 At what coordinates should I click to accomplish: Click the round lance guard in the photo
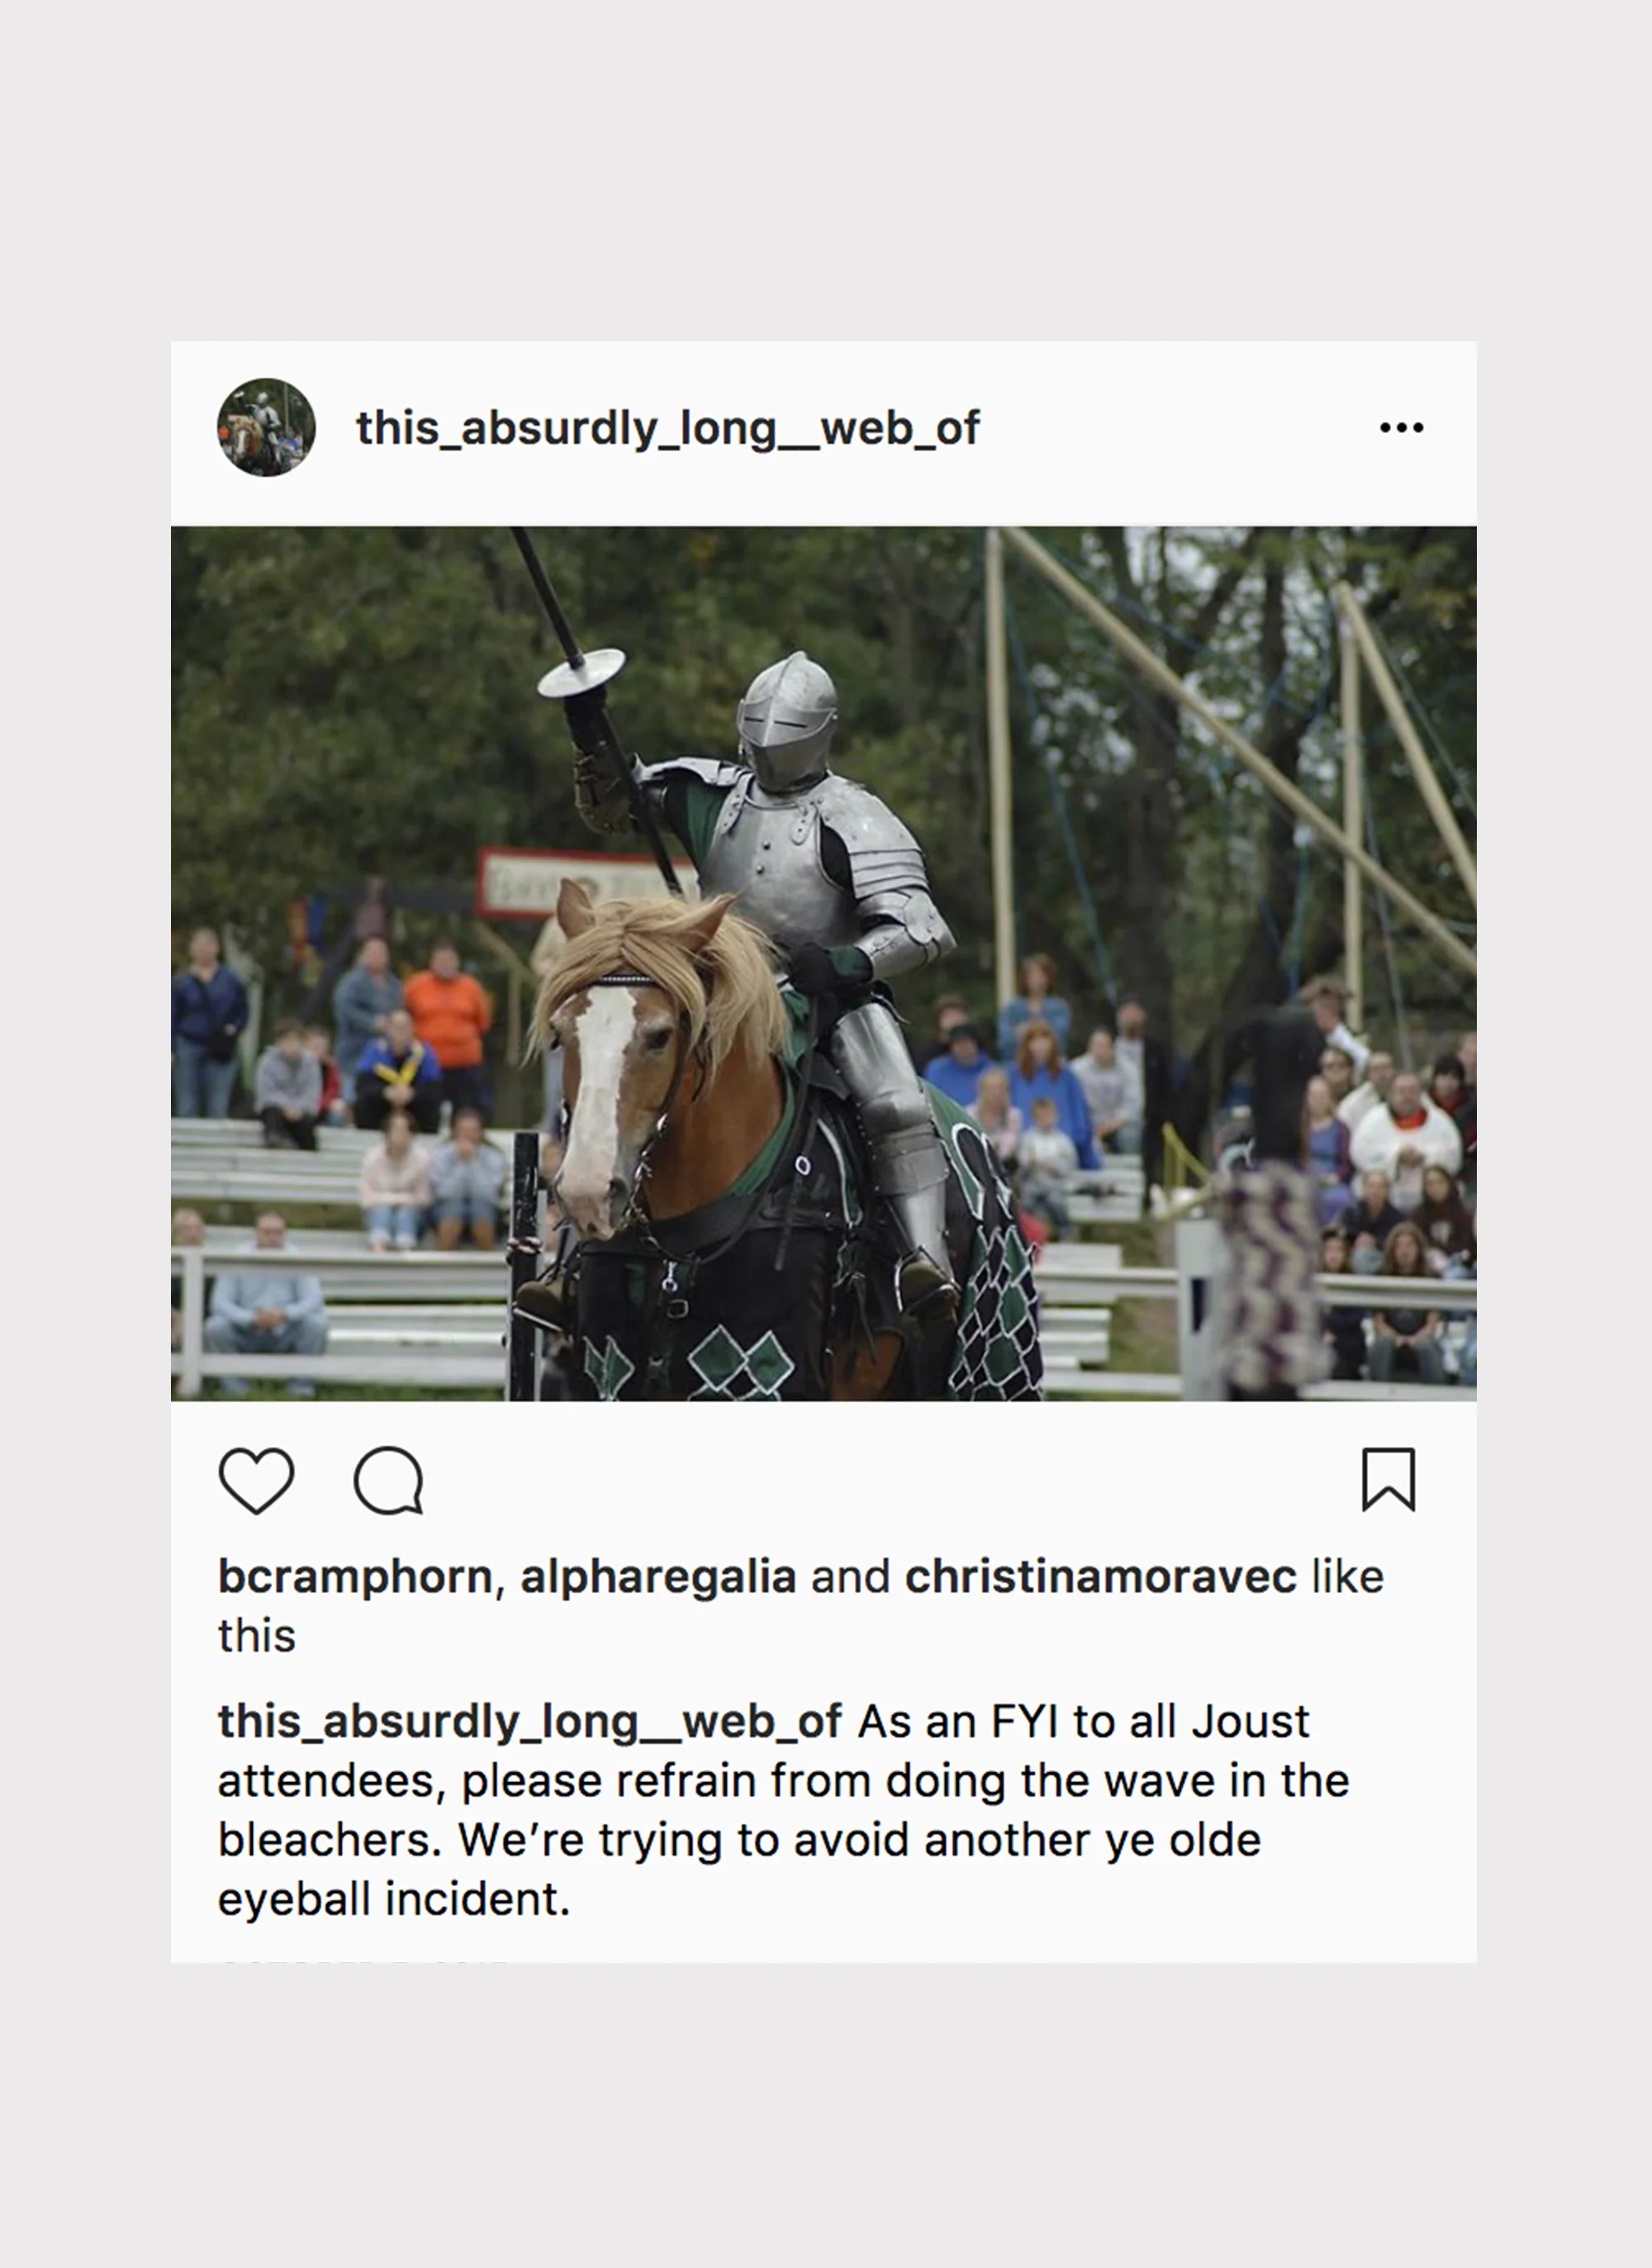(x=581, y=673)
